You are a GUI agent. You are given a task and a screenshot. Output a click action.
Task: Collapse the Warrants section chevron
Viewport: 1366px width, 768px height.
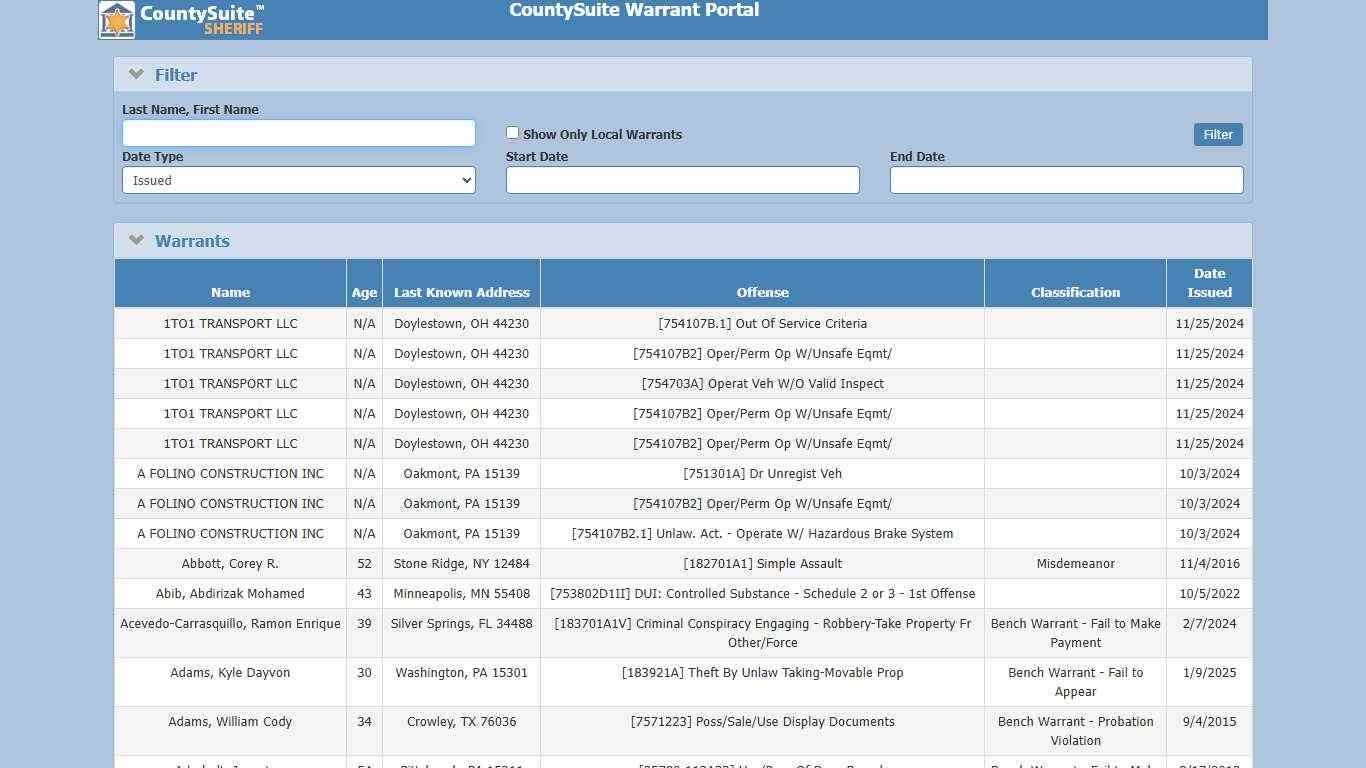136,239
